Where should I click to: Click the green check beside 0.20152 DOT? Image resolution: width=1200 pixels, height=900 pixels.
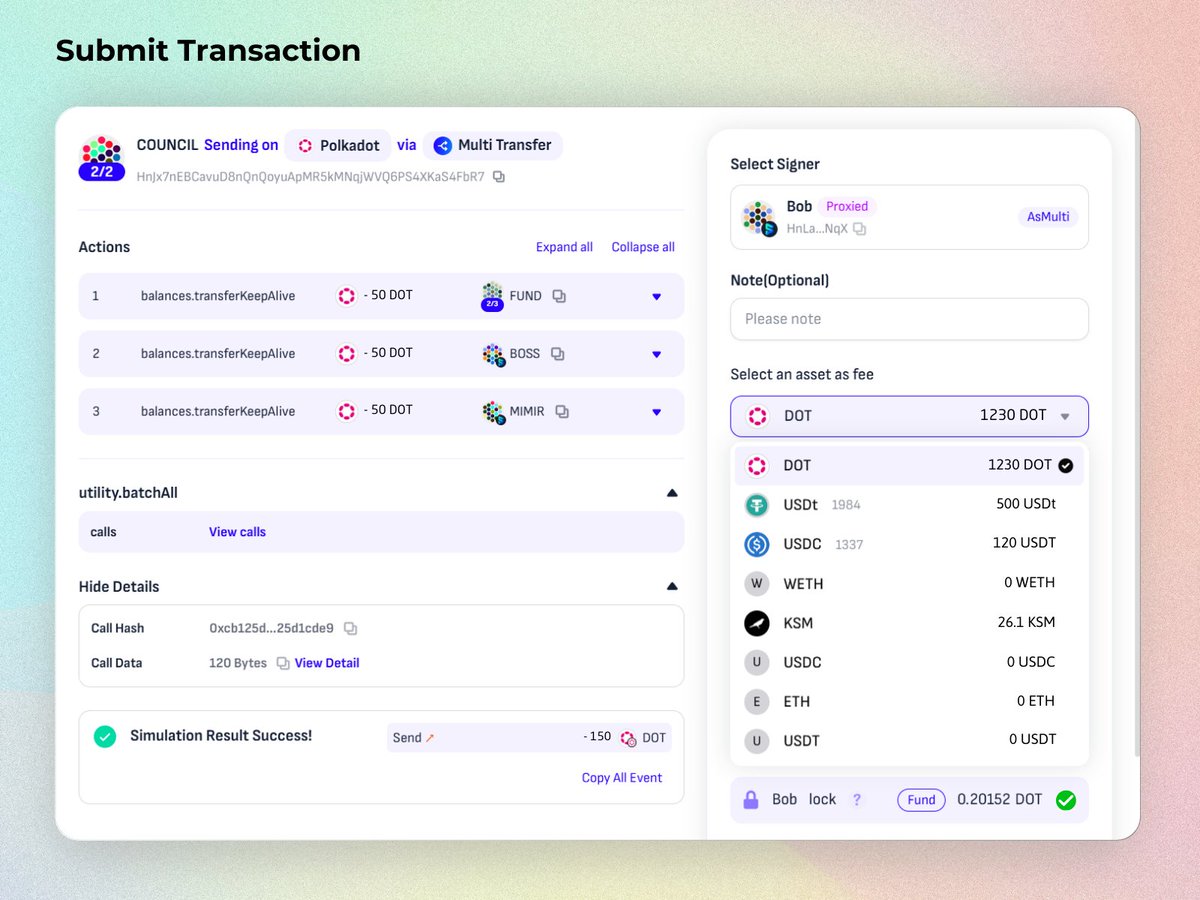pos(1066,799)
